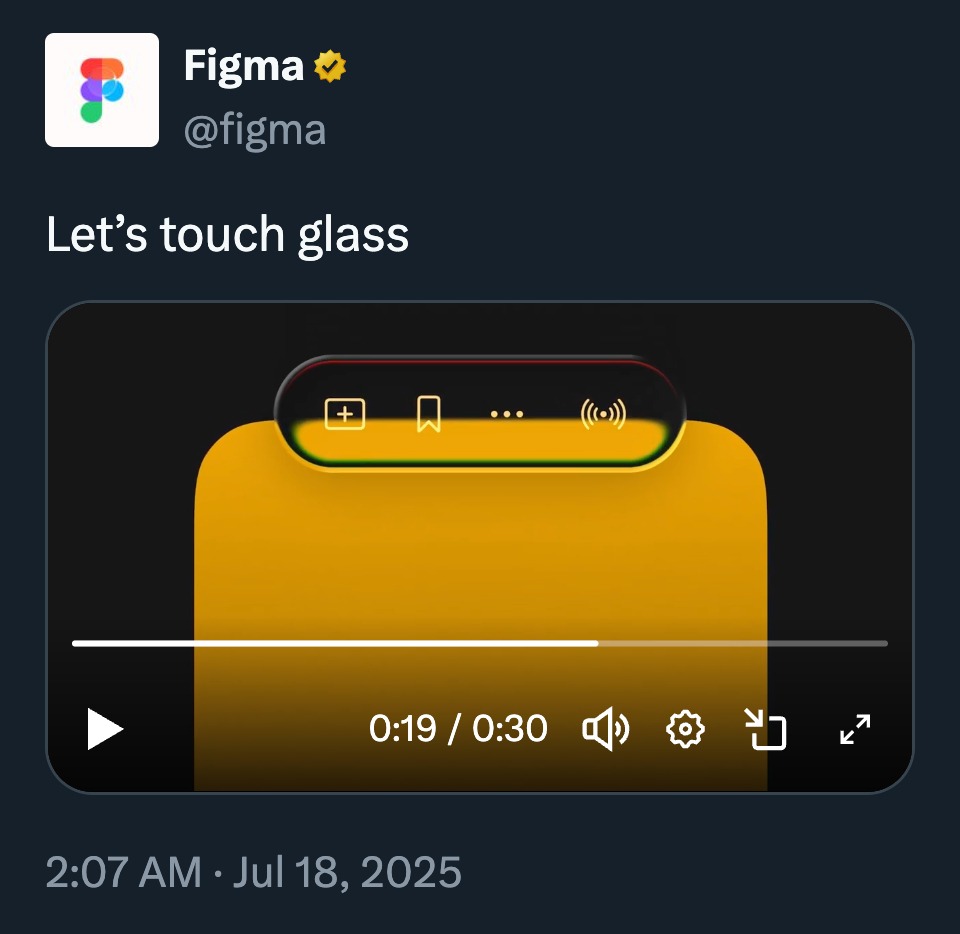Viewport: 960px width, 934px height.
Task: Expand additional video quality choices
Action: point(685,729)
